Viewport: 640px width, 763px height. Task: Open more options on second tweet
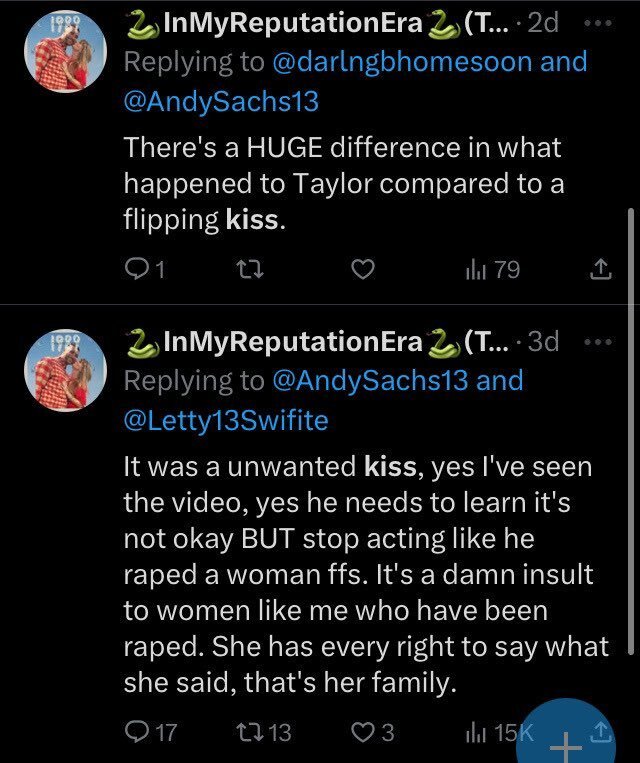[x=599, y=340]
